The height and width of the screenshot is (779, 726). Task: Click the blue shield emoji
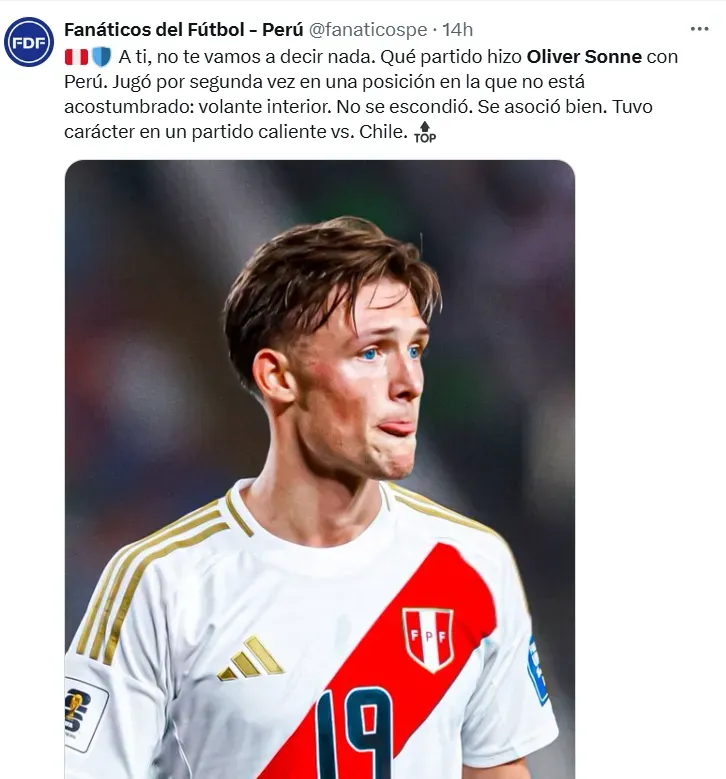point(102,57)
